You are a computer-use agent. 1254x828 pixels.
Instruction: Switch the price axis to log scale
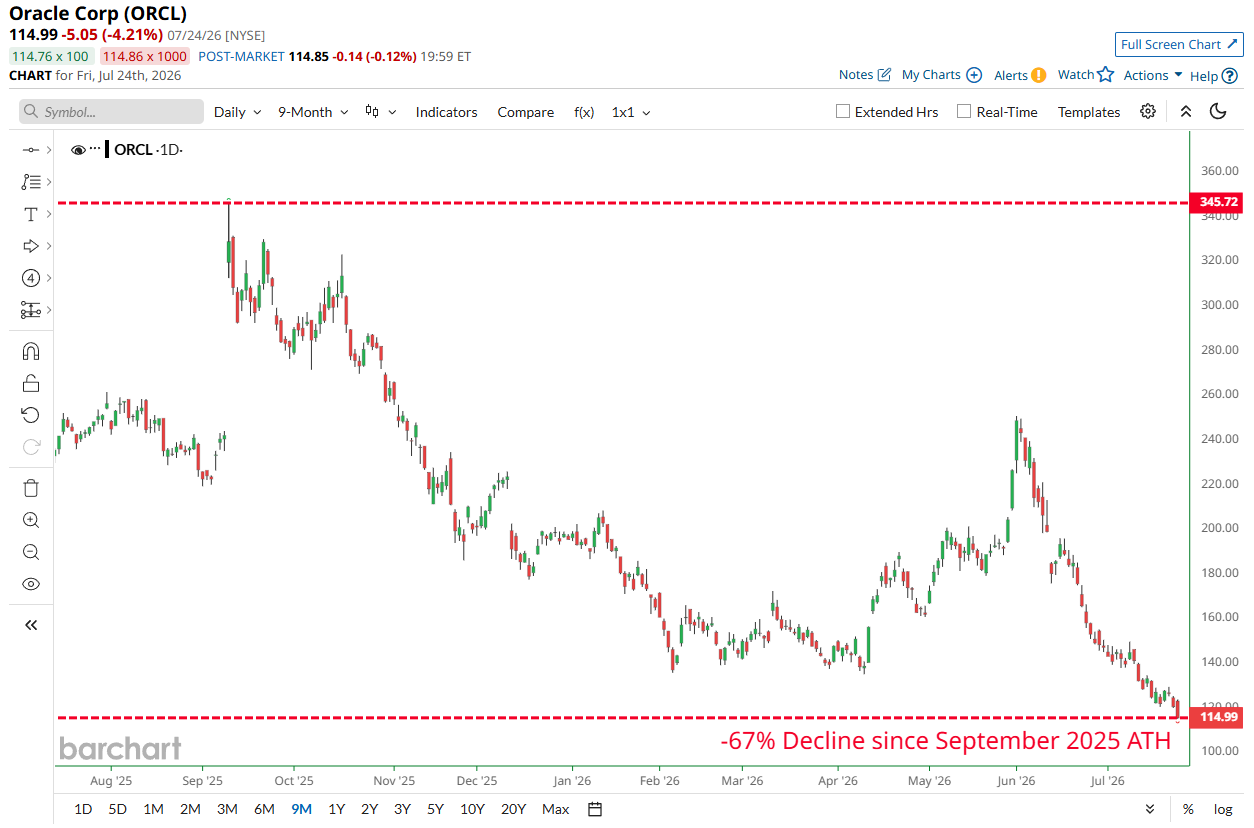[1223, 809]
